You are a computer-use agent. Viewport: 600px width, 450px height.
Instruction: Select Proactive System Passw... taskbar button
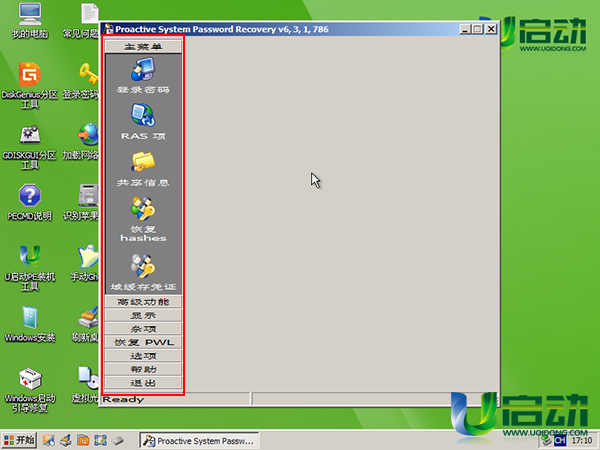coord(199,441)
